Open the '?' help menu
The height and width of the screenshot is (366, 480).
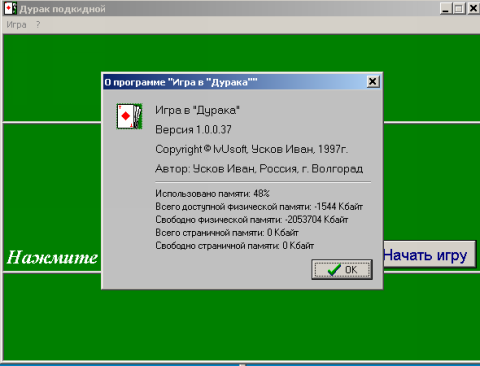[x=38, y=25]
